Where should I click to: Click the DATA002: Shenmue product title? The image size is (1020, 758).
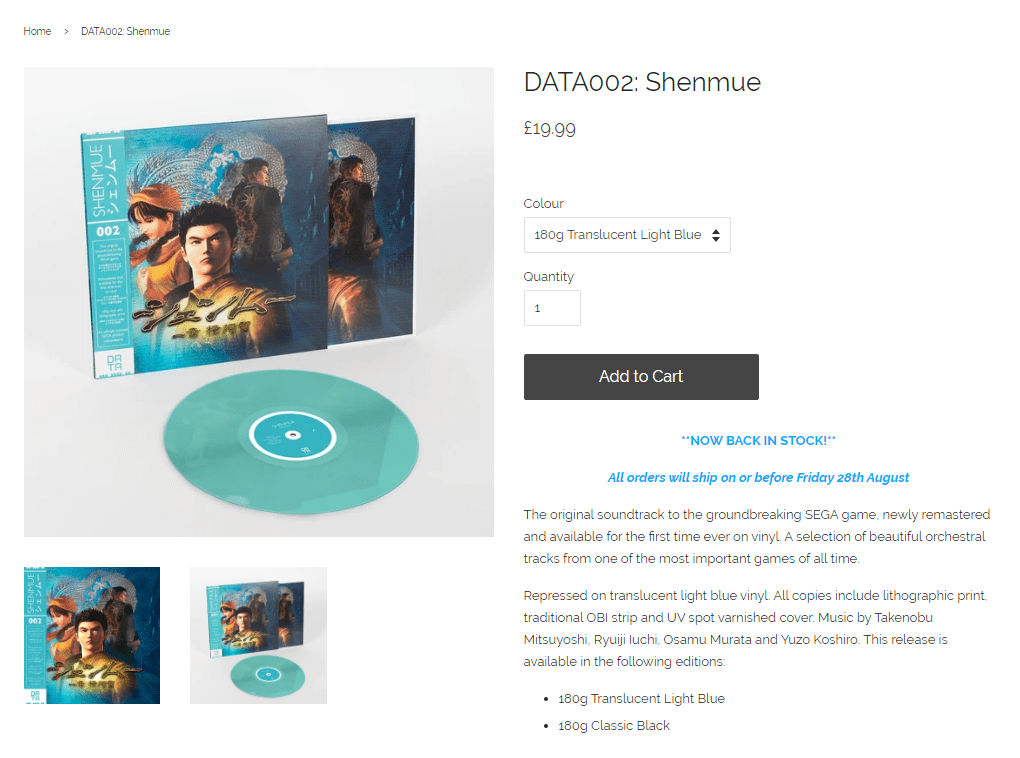642,82
